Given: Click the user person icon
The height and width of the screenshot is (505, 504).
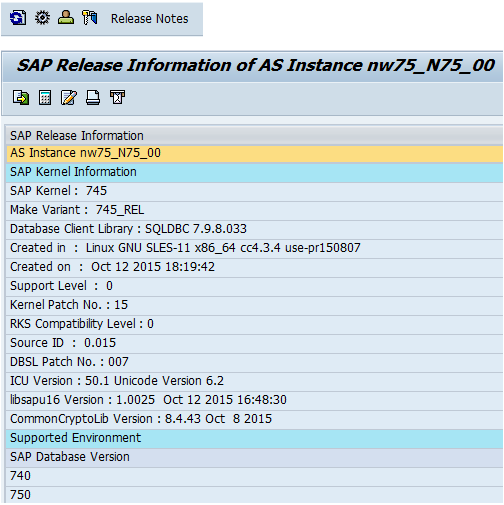Looking at the screenshot, I should click(66, 17).
